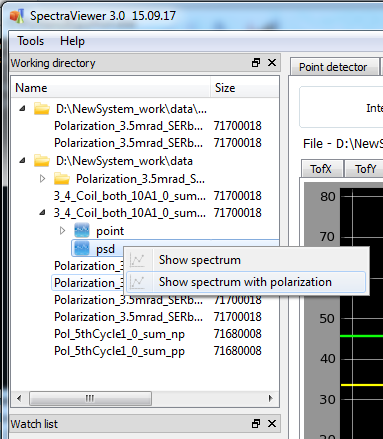Collapse the expanded 3_4_Coil_both_10A1_0_sum... file
Image resolution: width=383 pixels, height=439 pixels.
[x=42, y=212]
